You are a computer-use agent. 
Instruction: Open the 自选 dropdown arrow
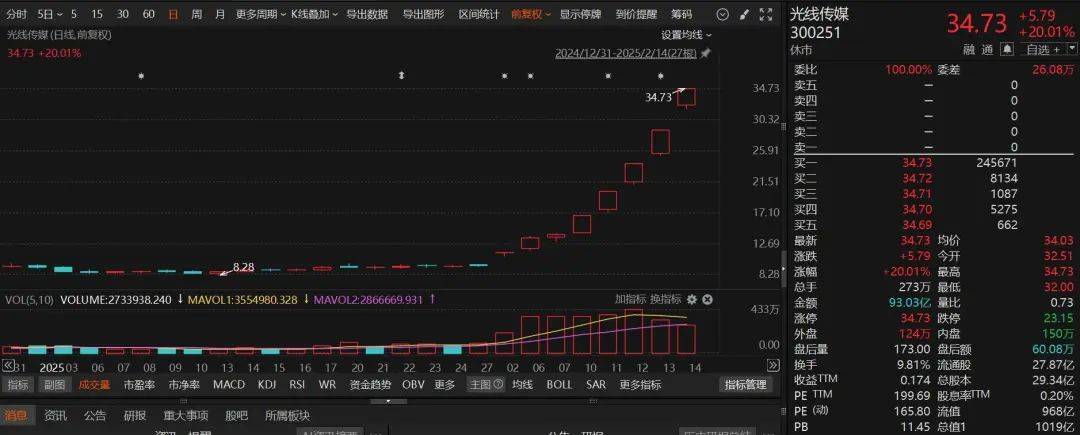tap(1072, 49)
